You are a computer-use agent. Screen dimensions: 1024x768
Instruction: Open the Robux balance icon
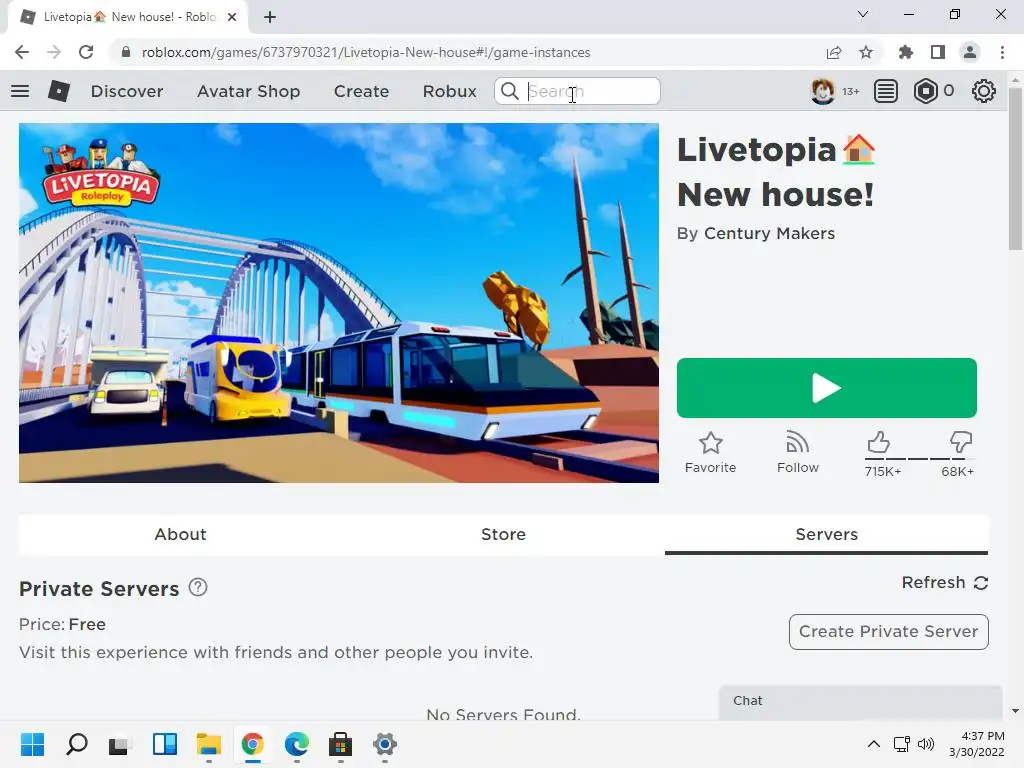pos(925,91)
